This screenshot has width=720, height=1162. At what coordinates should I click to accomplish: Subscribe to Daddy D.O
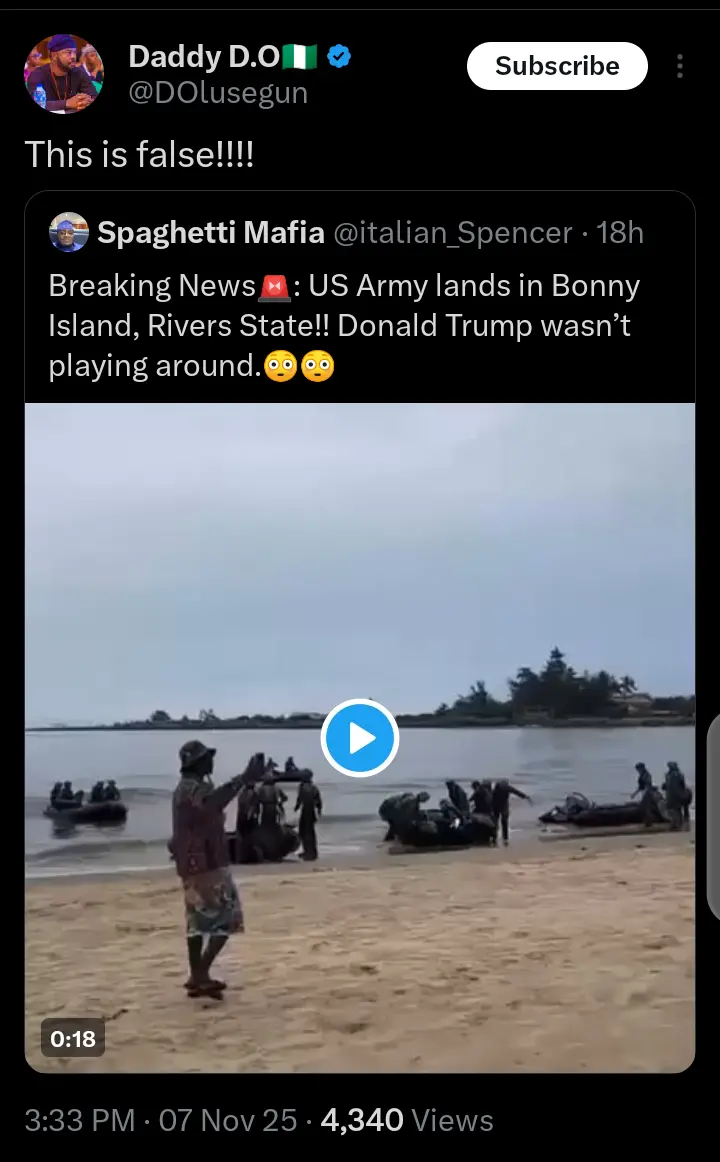click(x=557, y=66)
